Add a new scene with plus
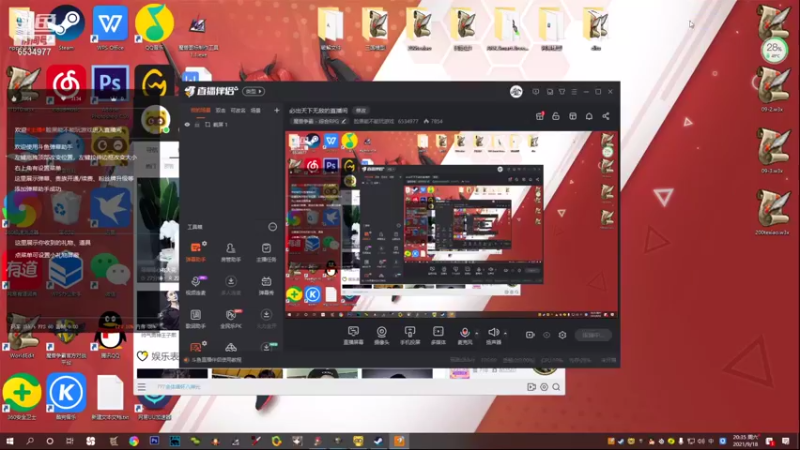The width and height of the screenshot is (800, 450). [277, 110]
